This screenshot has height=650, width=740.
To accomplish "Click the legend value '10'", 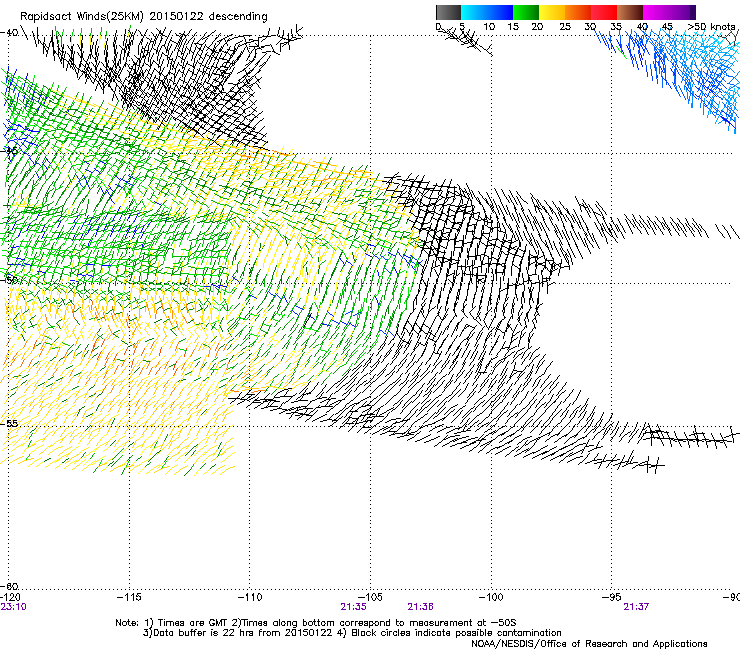I will 489,26.
